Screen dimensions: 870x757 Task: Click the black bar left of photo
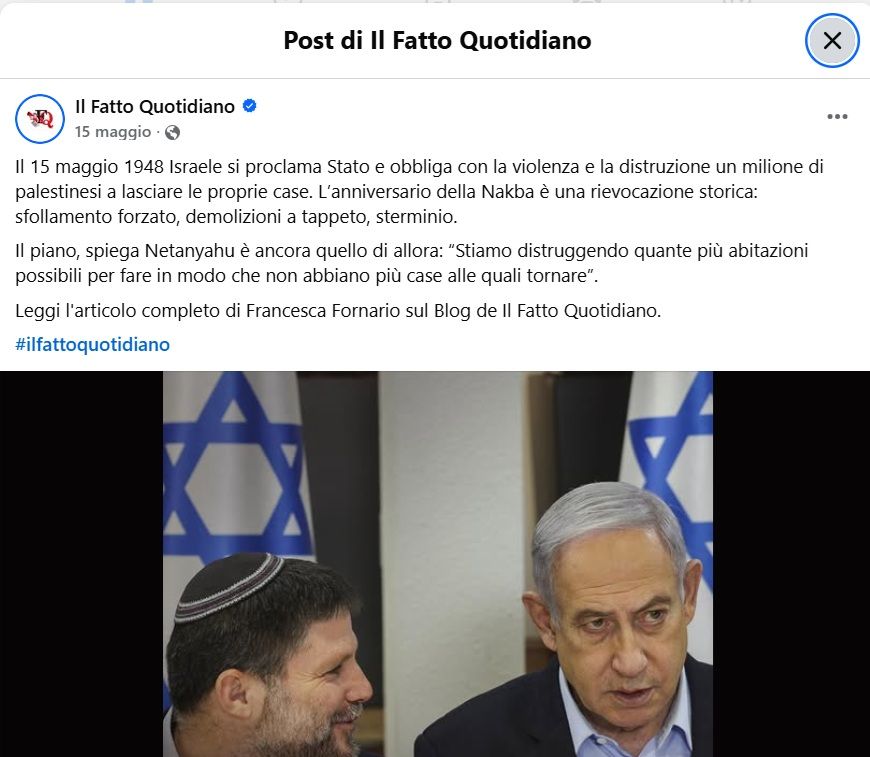[82, 564]
